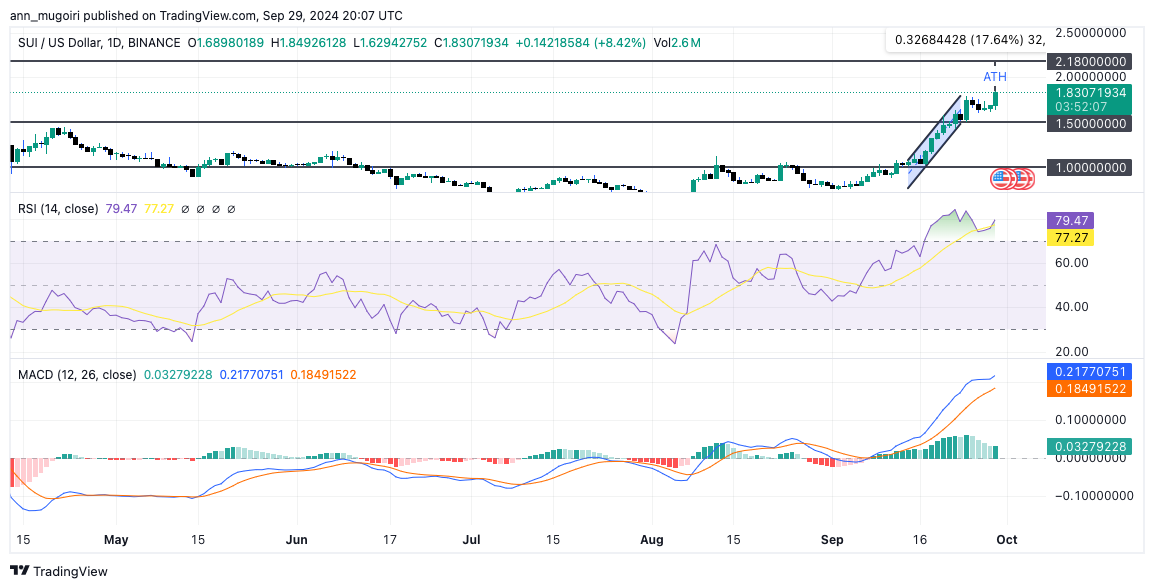Image resolution: width=1154 pixels, height=588 pixels.
Task: Click the Vol2.6 M volume readout
Action: [x=676, y=43]
